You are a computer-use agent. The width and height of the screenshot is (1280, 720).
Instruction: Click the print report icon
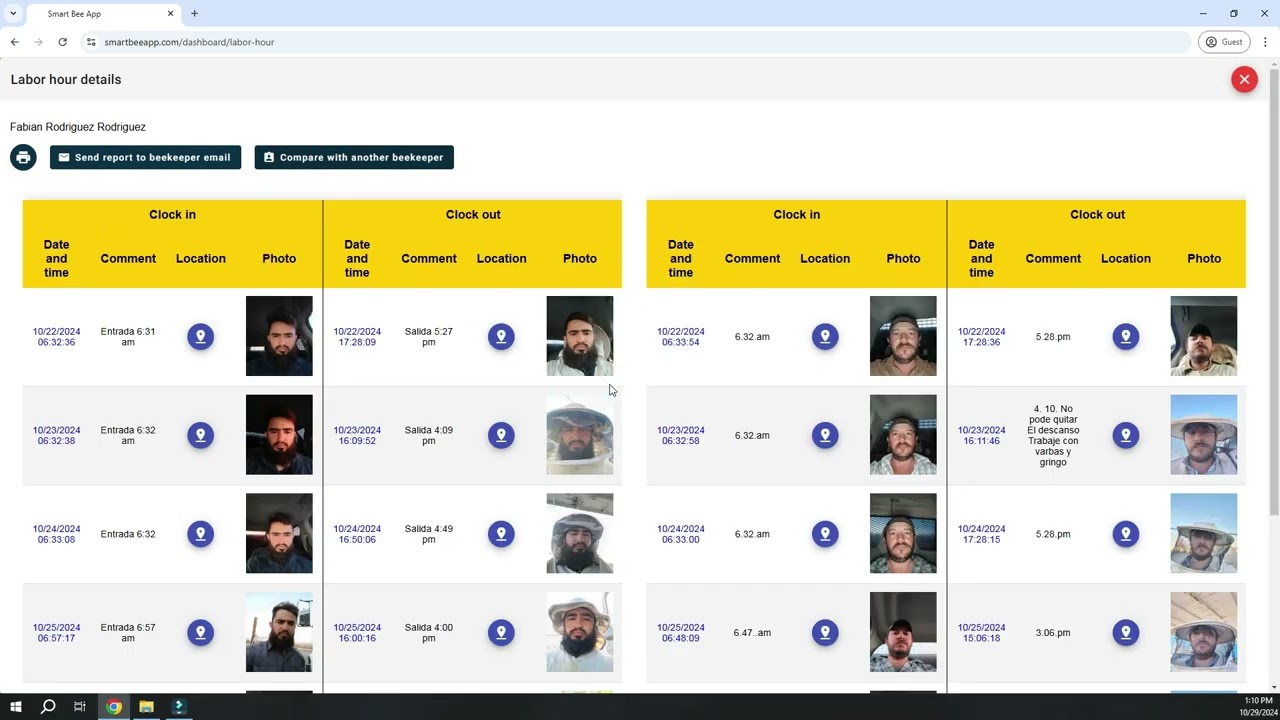coord(23,157)
